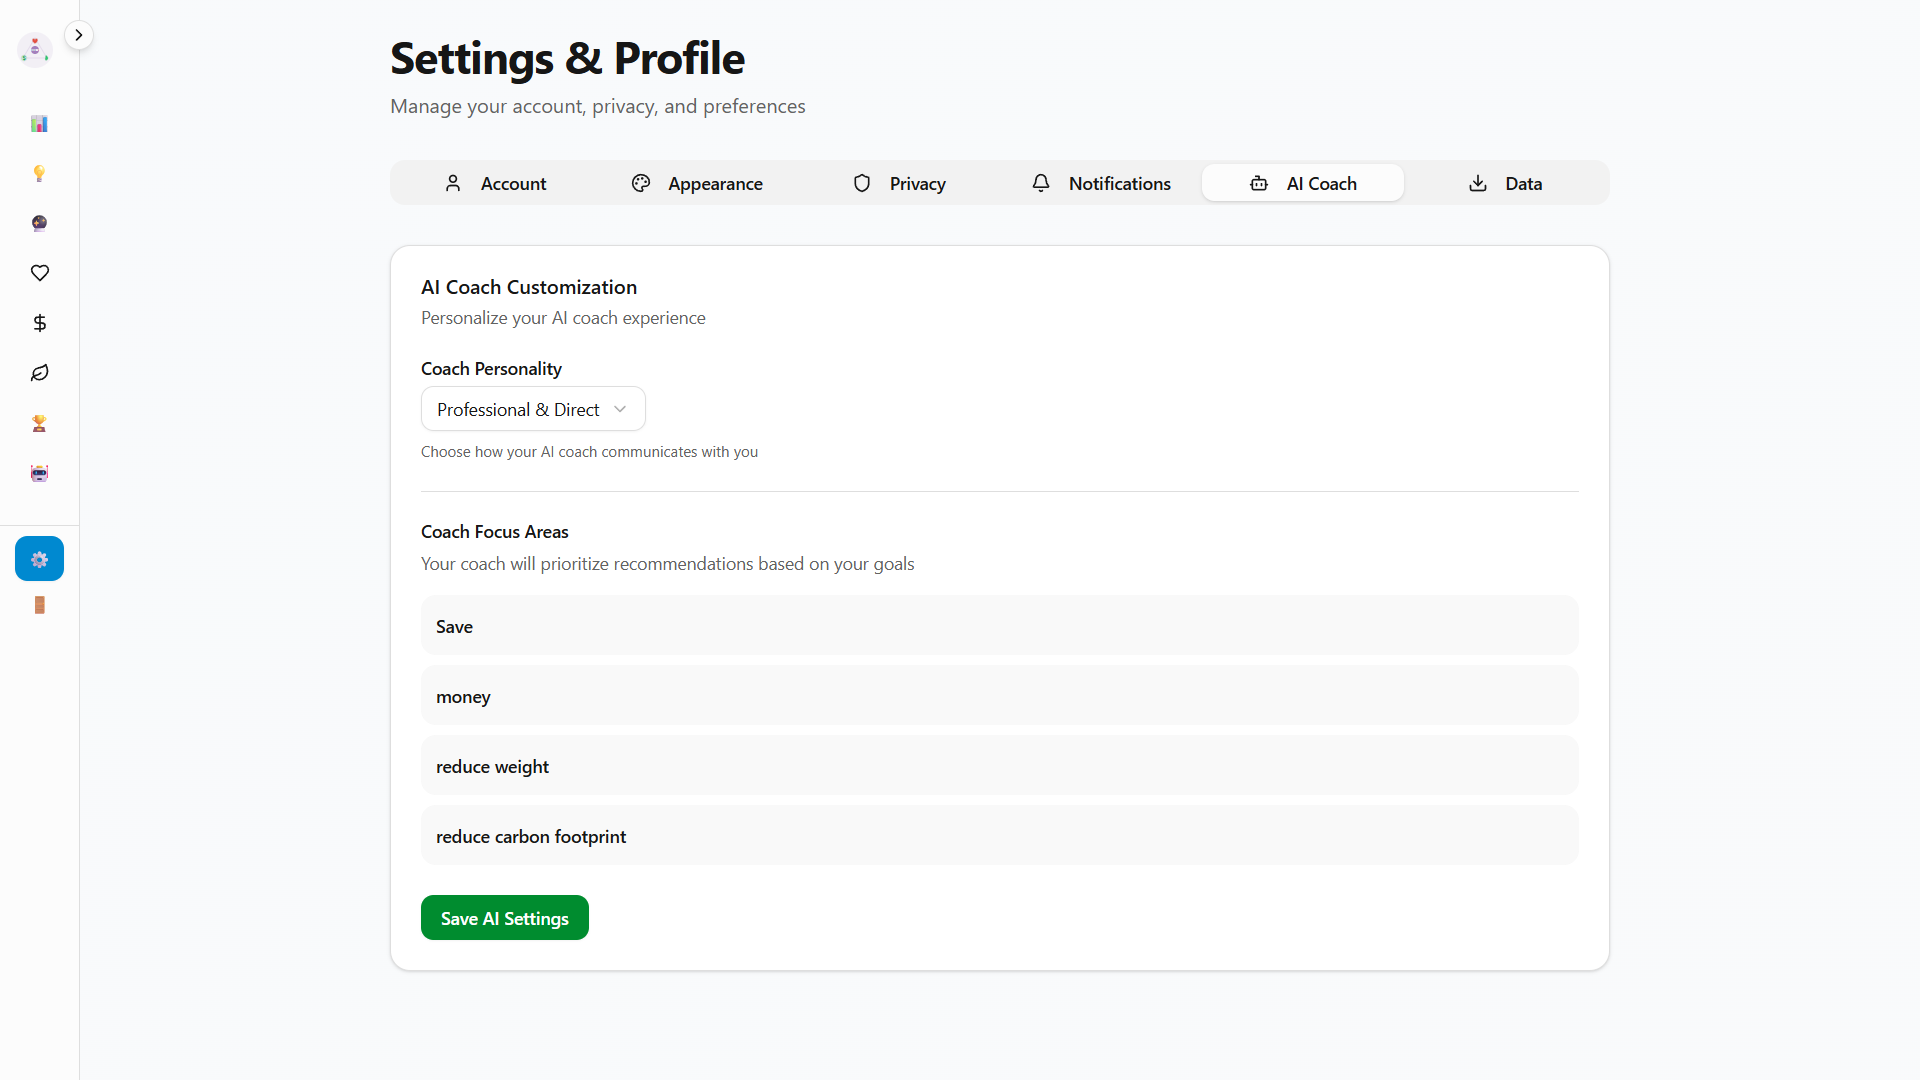The height and width of the screenshot is (1080, 1920).
Task: Click the app logo at top of sidebar
Action: 35,49
